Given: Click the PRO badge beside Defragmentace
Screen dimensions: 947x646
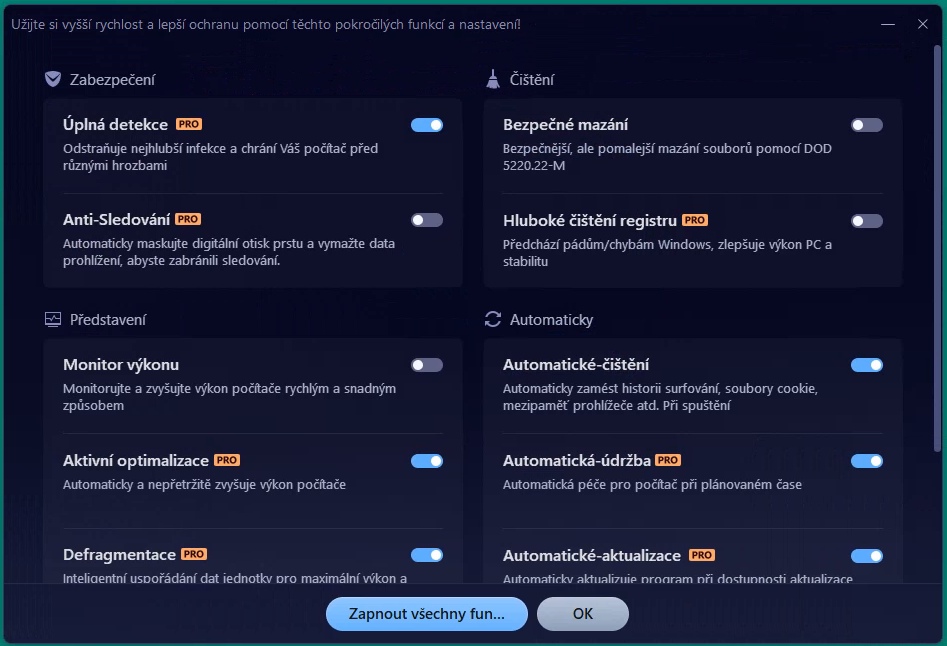Looking at the screenshot, I should click(x=194, y=554).
